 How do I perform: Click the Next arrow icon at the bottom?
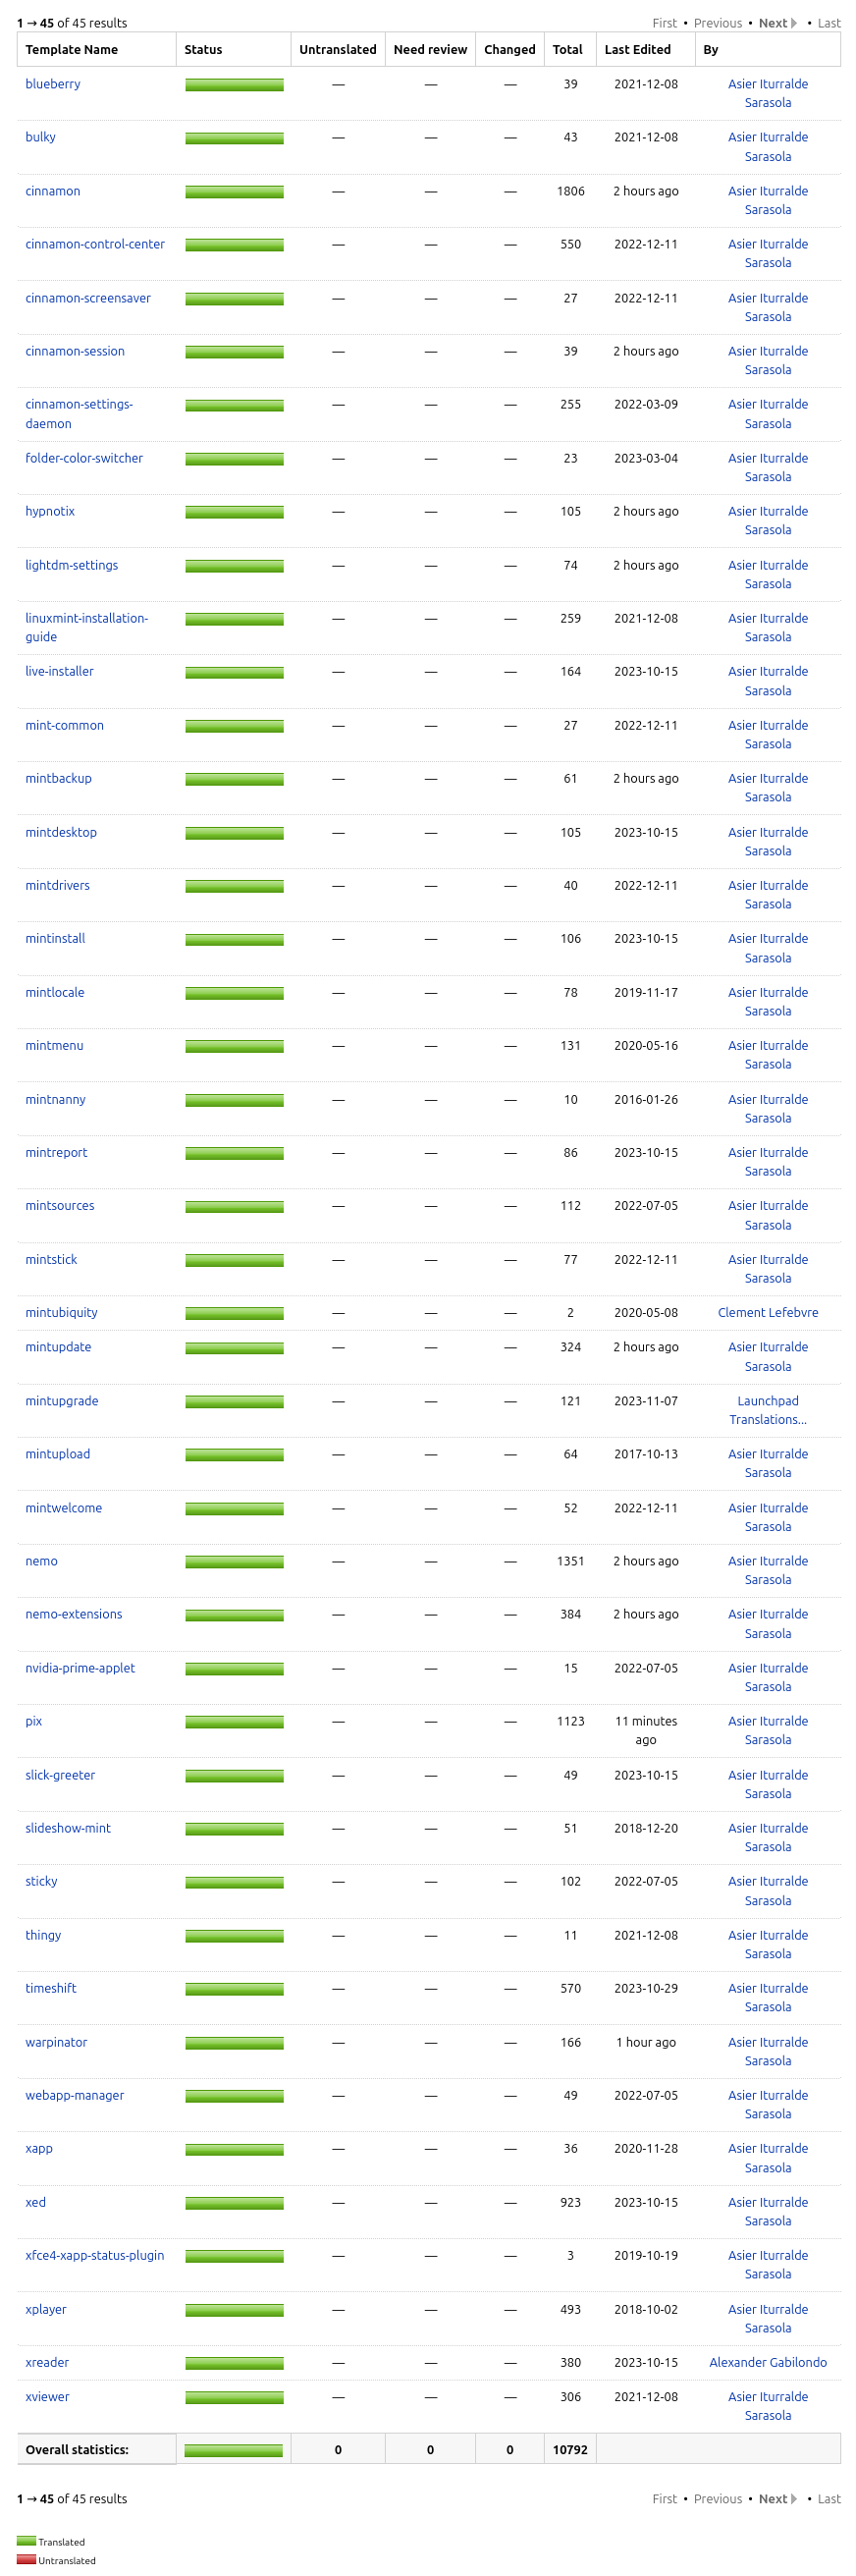(x=793, y=2498)
